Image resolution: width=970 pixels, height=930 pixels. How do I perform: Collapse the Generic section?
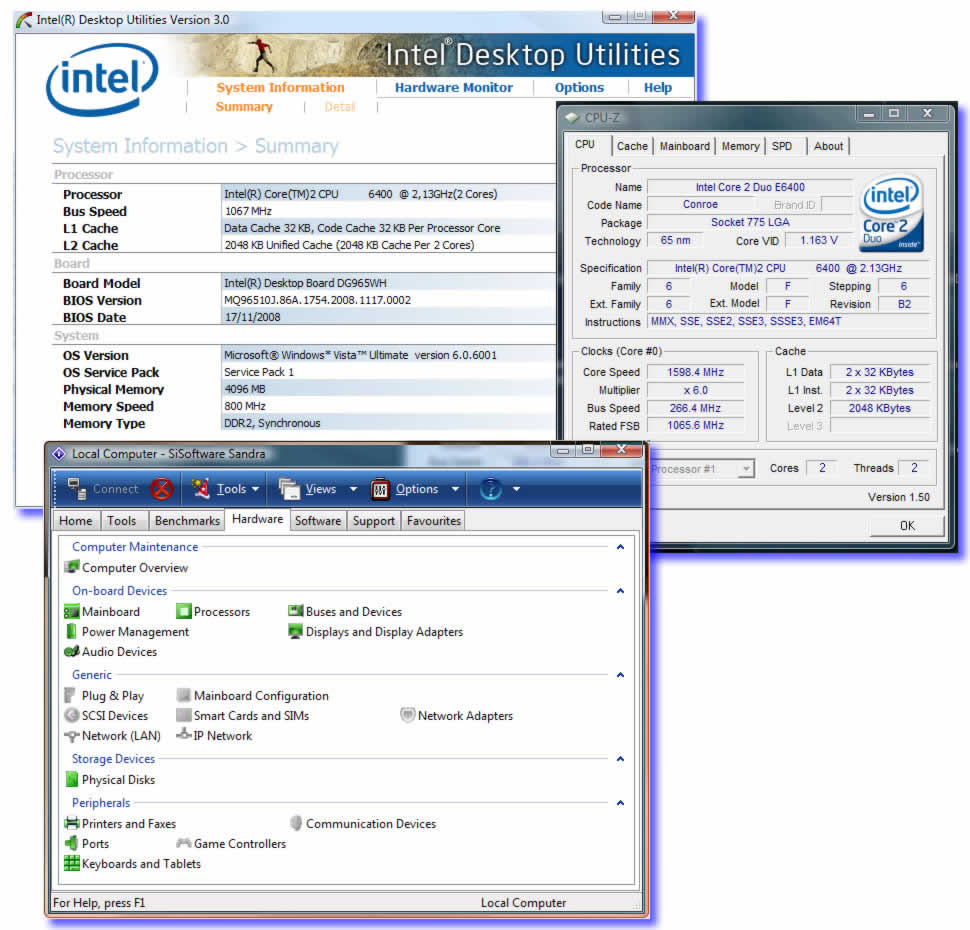[x=620, y=675]
